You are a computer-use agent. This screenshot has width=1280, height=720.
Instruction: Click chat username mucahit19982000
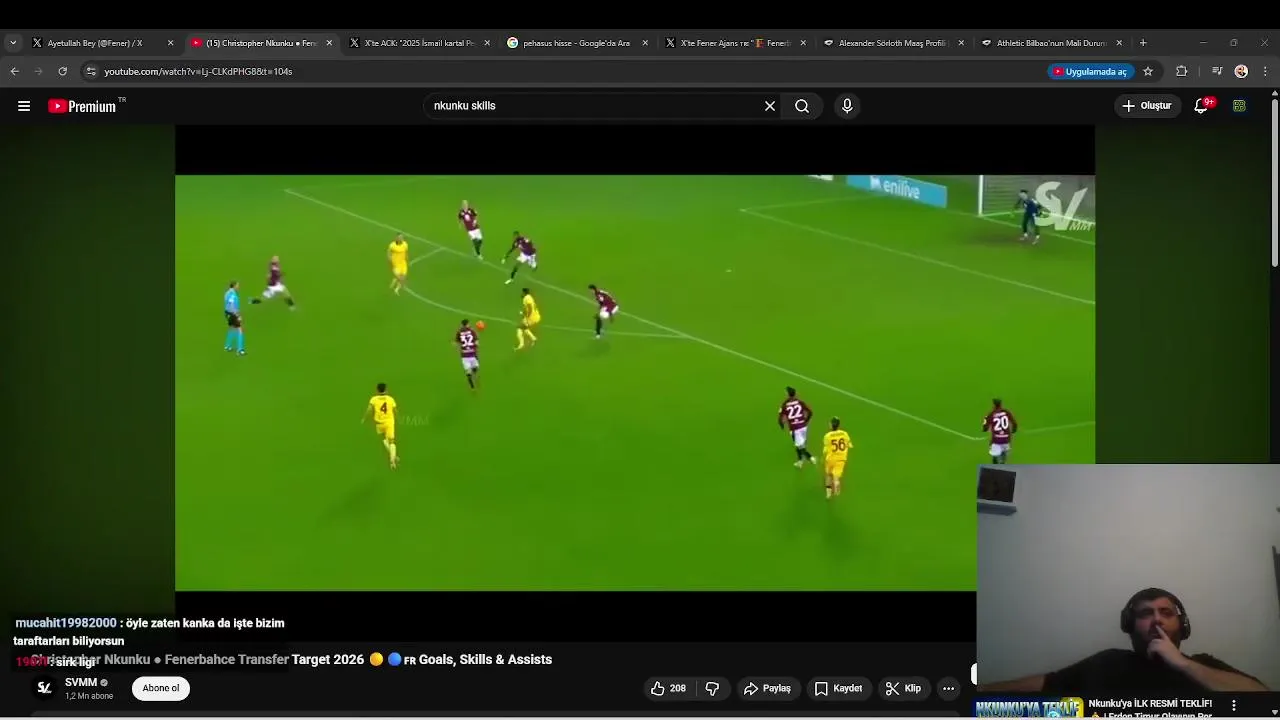tap(66, 623)
